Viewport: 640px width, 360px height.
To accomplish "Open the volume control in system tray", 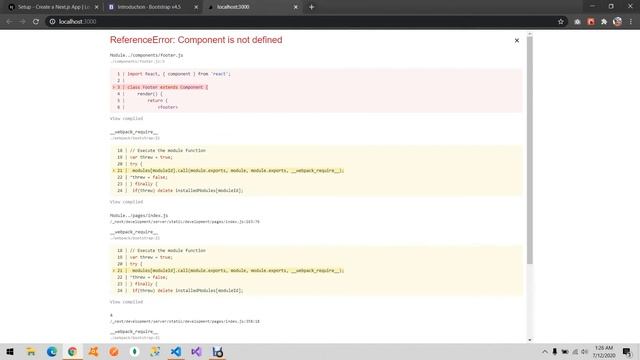I will [584, 352].
